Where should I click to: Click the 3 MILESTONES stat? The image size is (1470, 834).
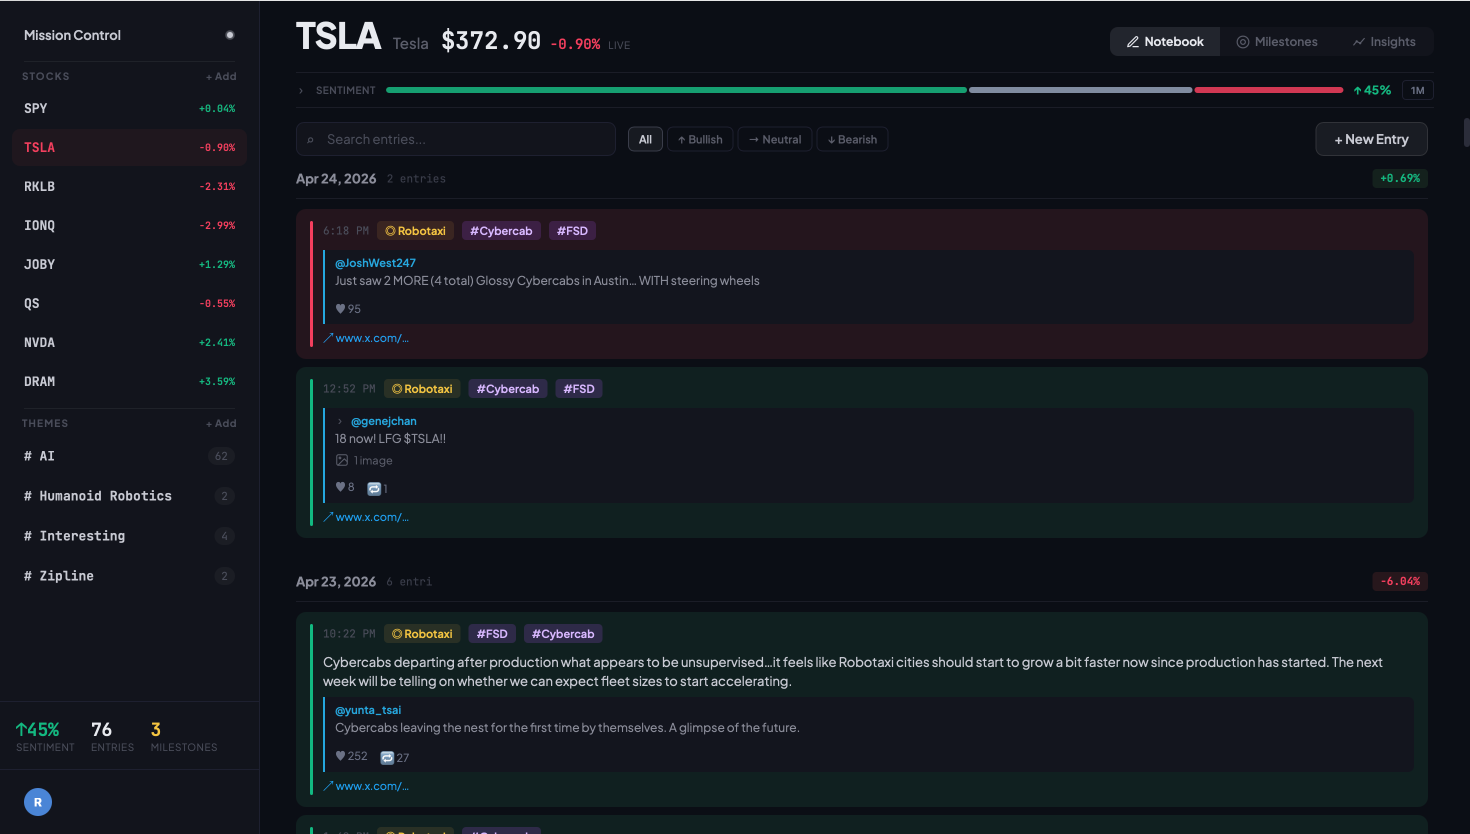tap(184, 736)
